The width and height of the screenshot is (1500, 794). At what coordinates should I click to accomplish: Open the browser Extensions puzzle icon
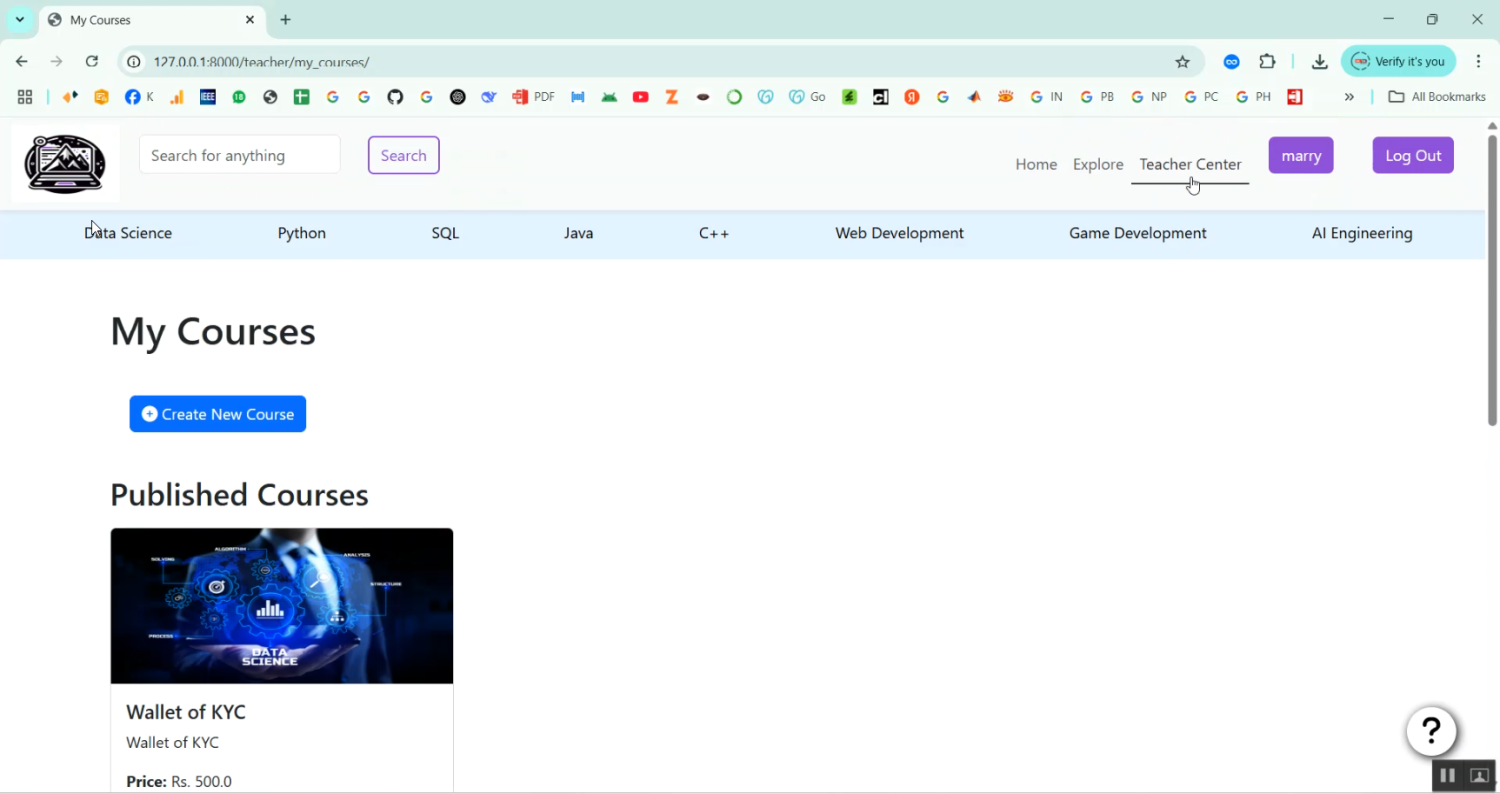(x=1267, y=62)
